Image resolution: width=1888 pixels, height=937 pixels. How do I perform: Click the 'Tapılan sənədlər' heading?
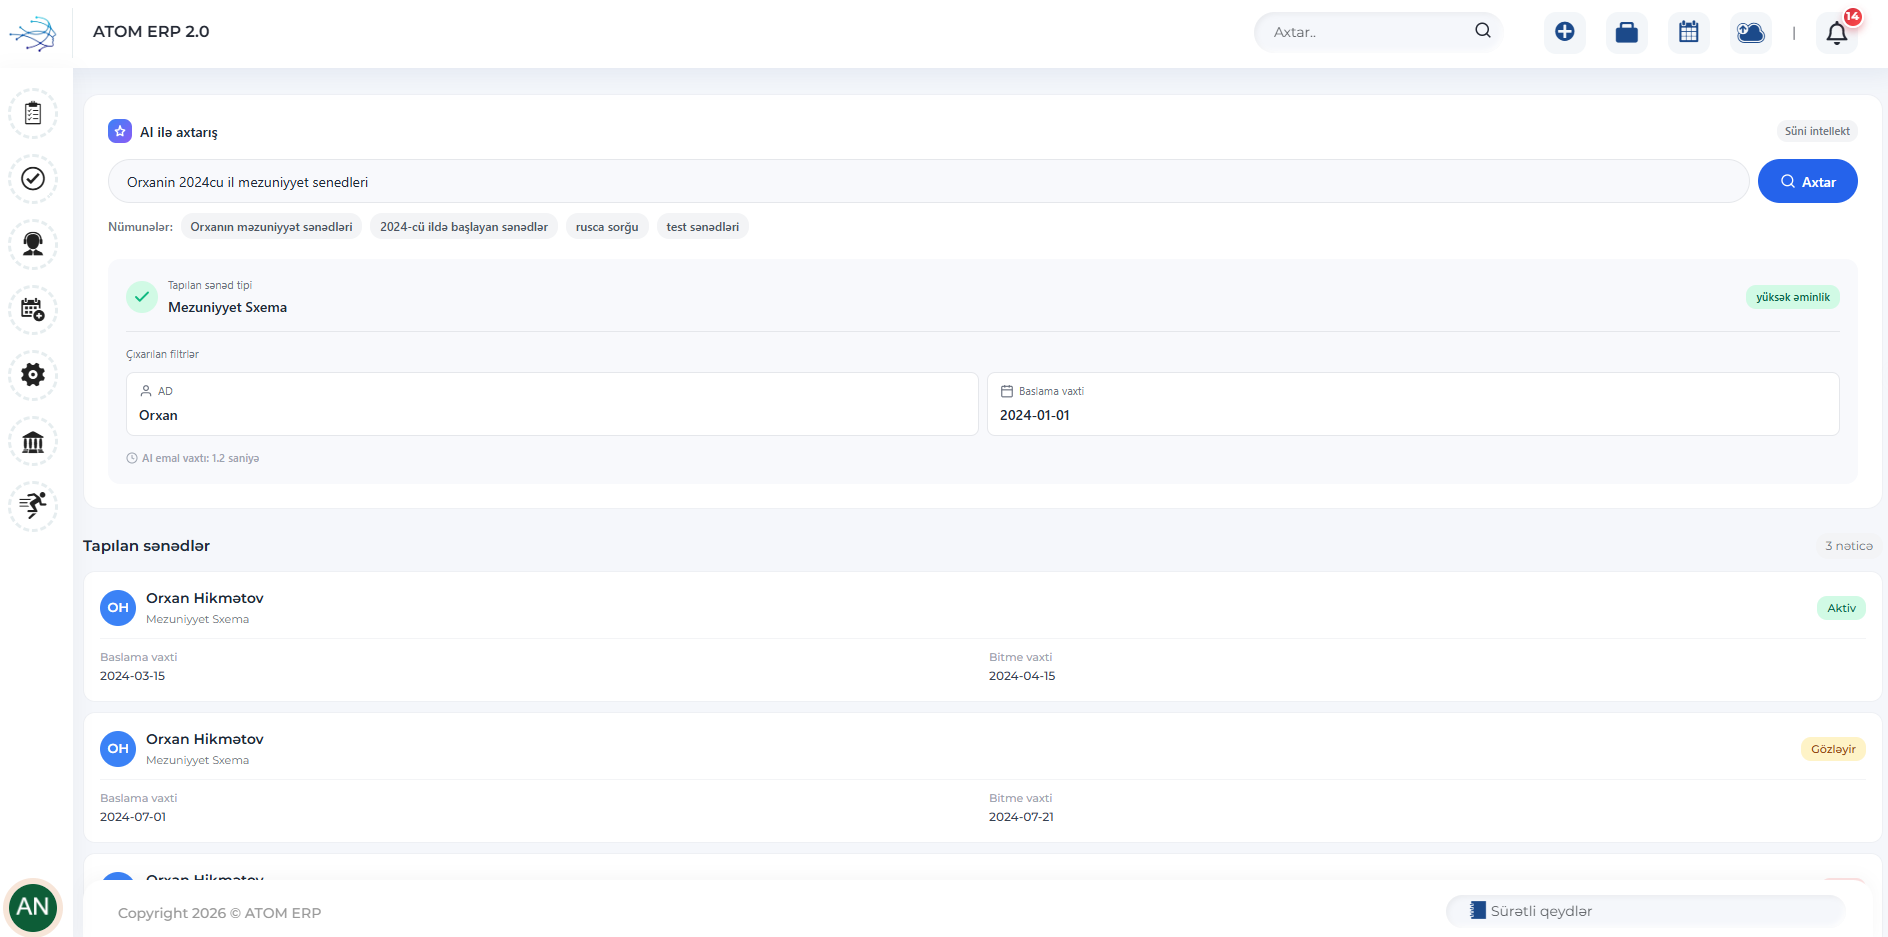point(146,546)
